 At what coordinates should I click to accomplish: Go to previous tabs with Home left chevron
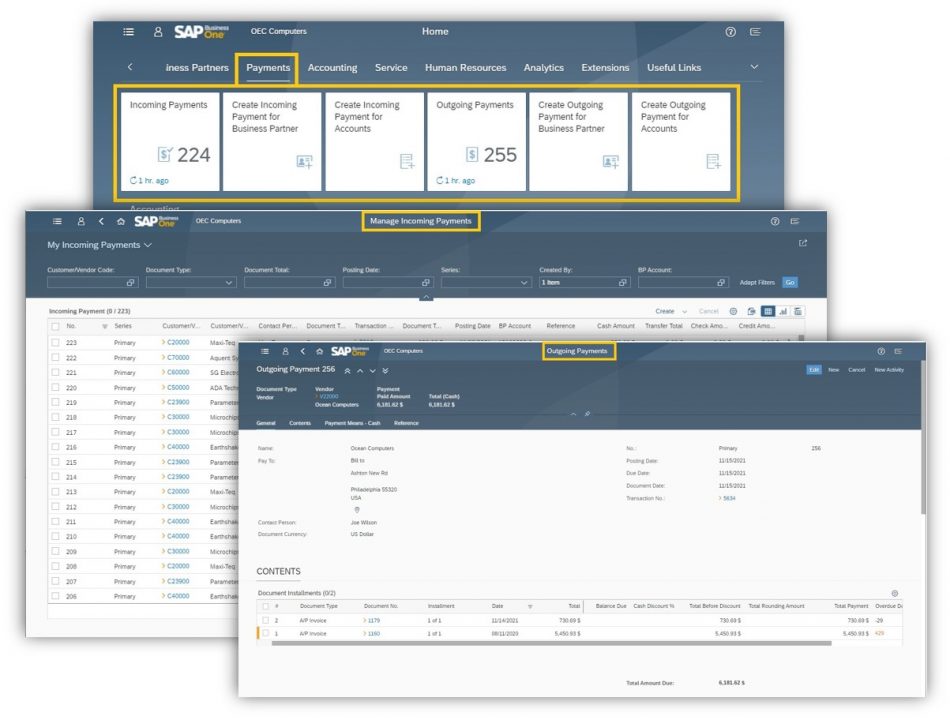coord(130,67)
